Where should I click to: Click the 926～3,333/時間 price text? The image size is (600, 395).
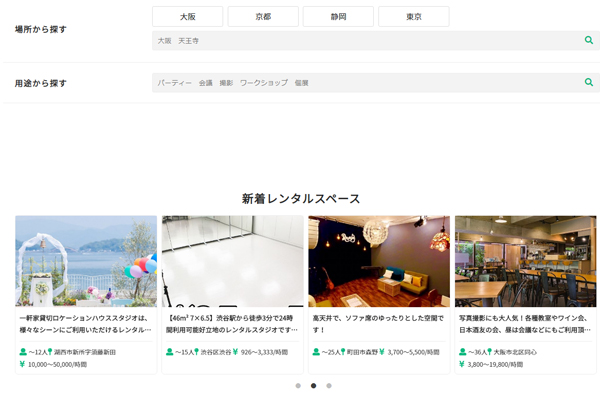(264, 352)
